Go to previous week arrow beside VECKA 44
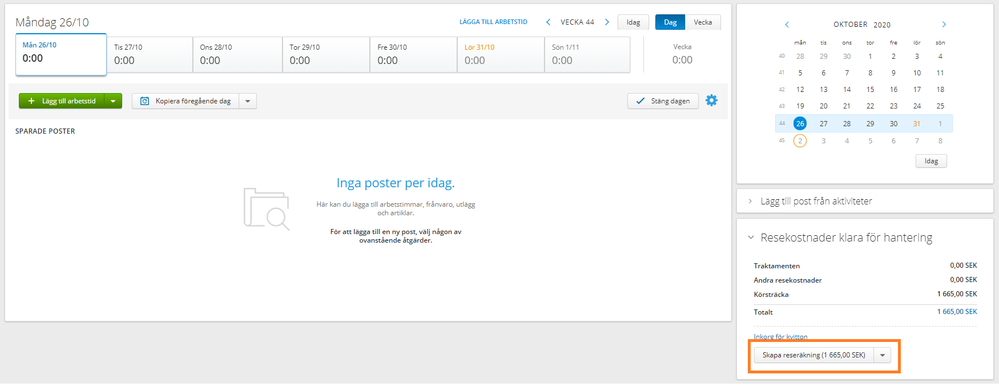The width and height of the screenshot is (999, 386). [548, 22]
